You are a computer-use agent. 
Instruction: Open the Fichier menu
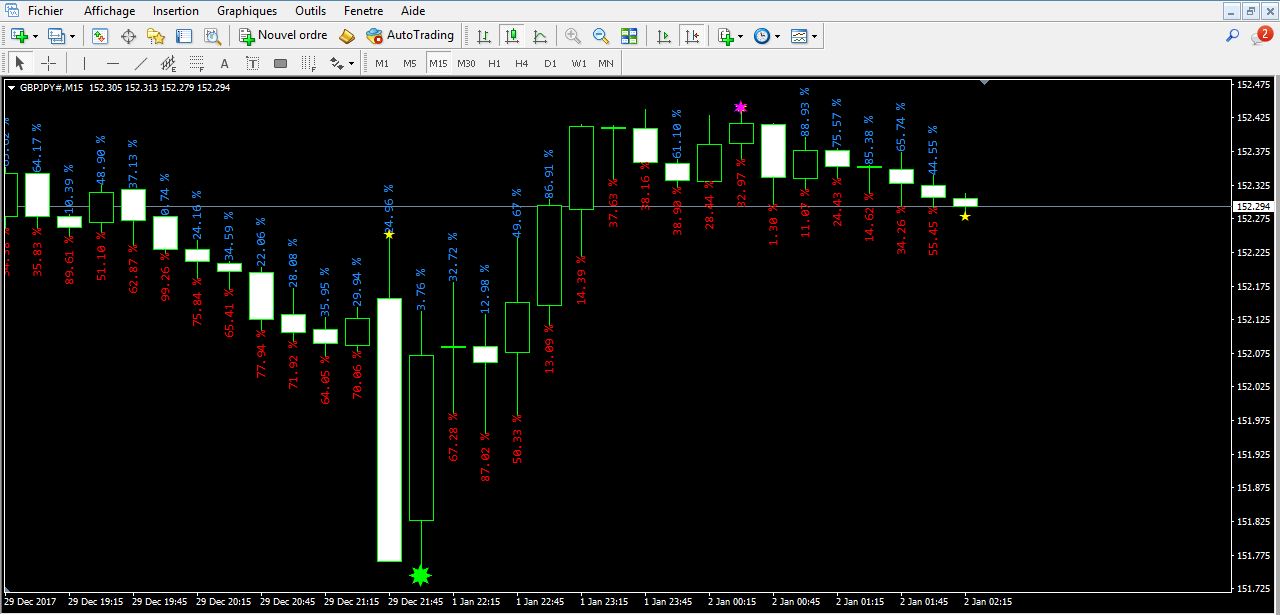coord(45,11)
